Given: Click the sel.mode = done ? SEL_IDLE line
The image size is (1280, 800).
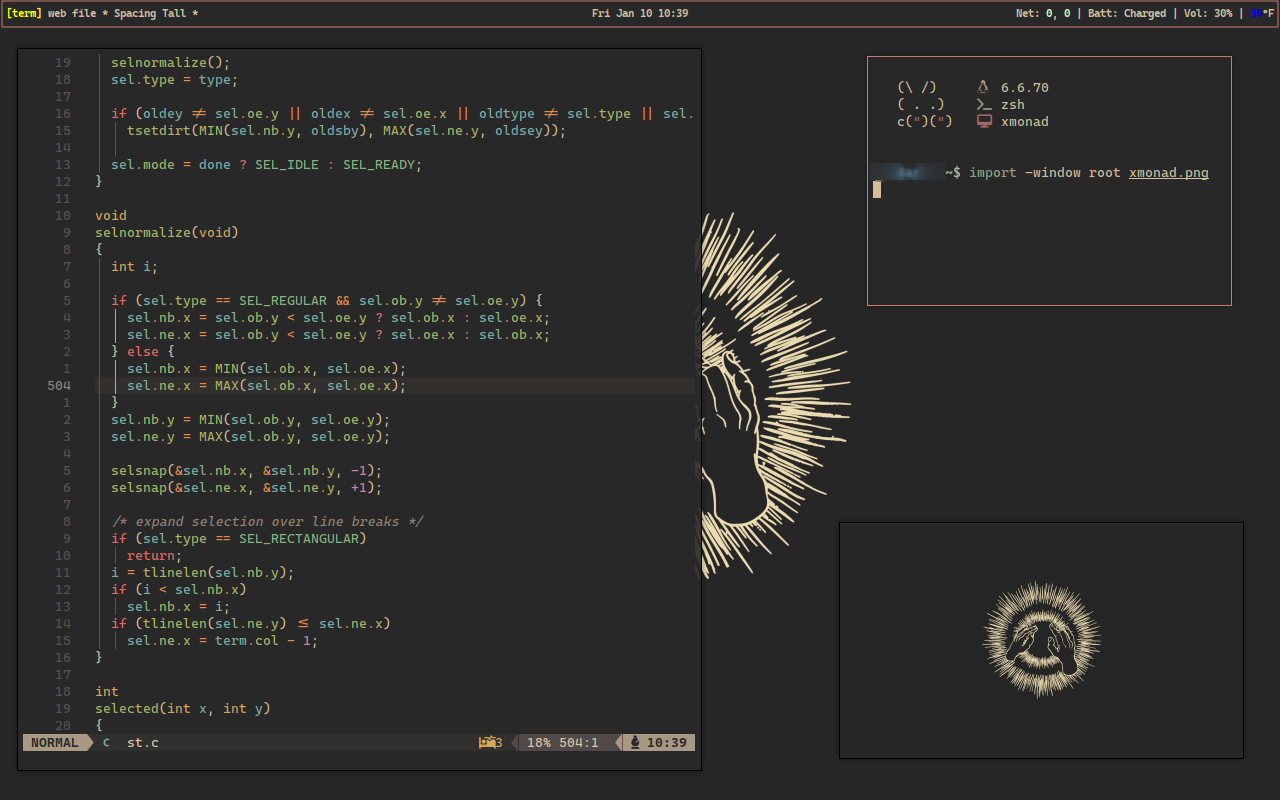Looking at the screenshot, I should click(267, 165).
